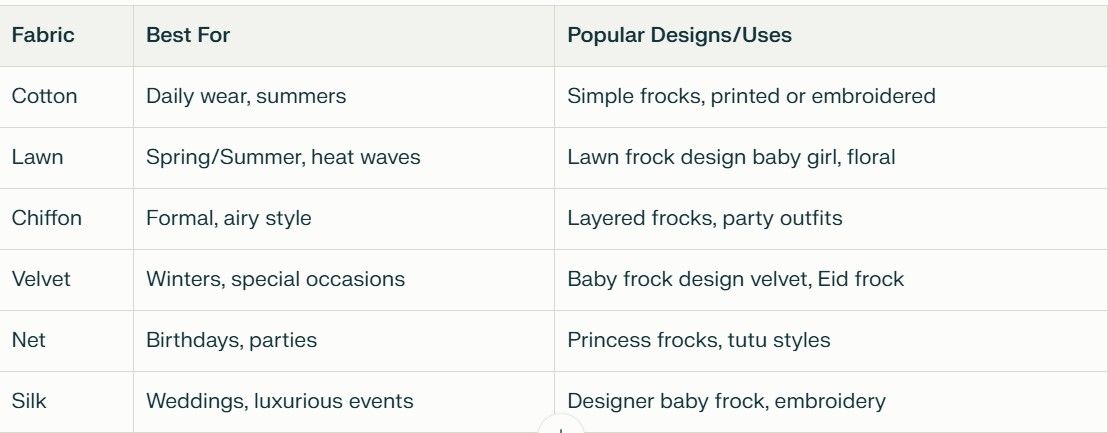Click the "Layered frocks, party outfits" cell

point(705,219)
